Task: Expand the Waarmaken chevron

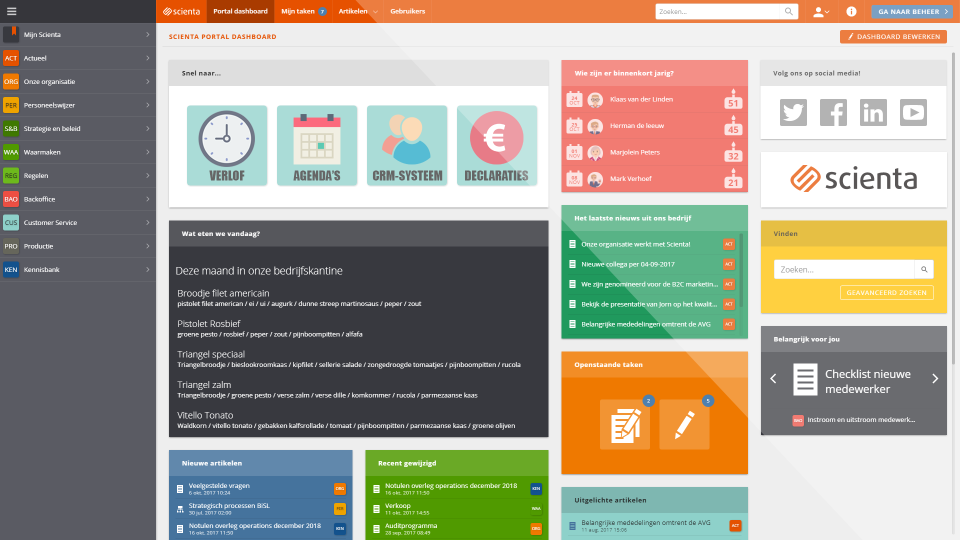Action: click(148, 152)
